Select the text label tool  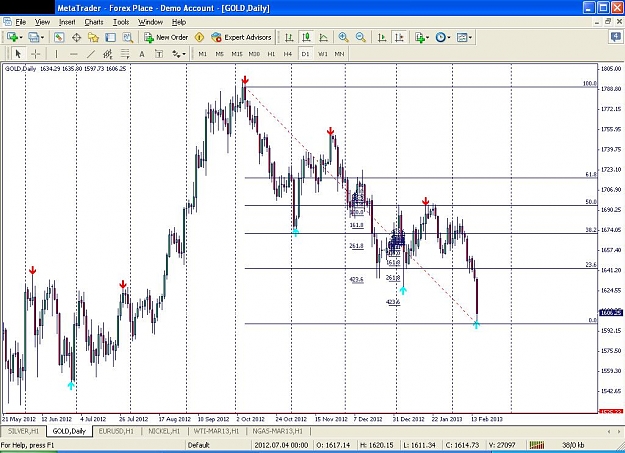[x=159, y=54]
